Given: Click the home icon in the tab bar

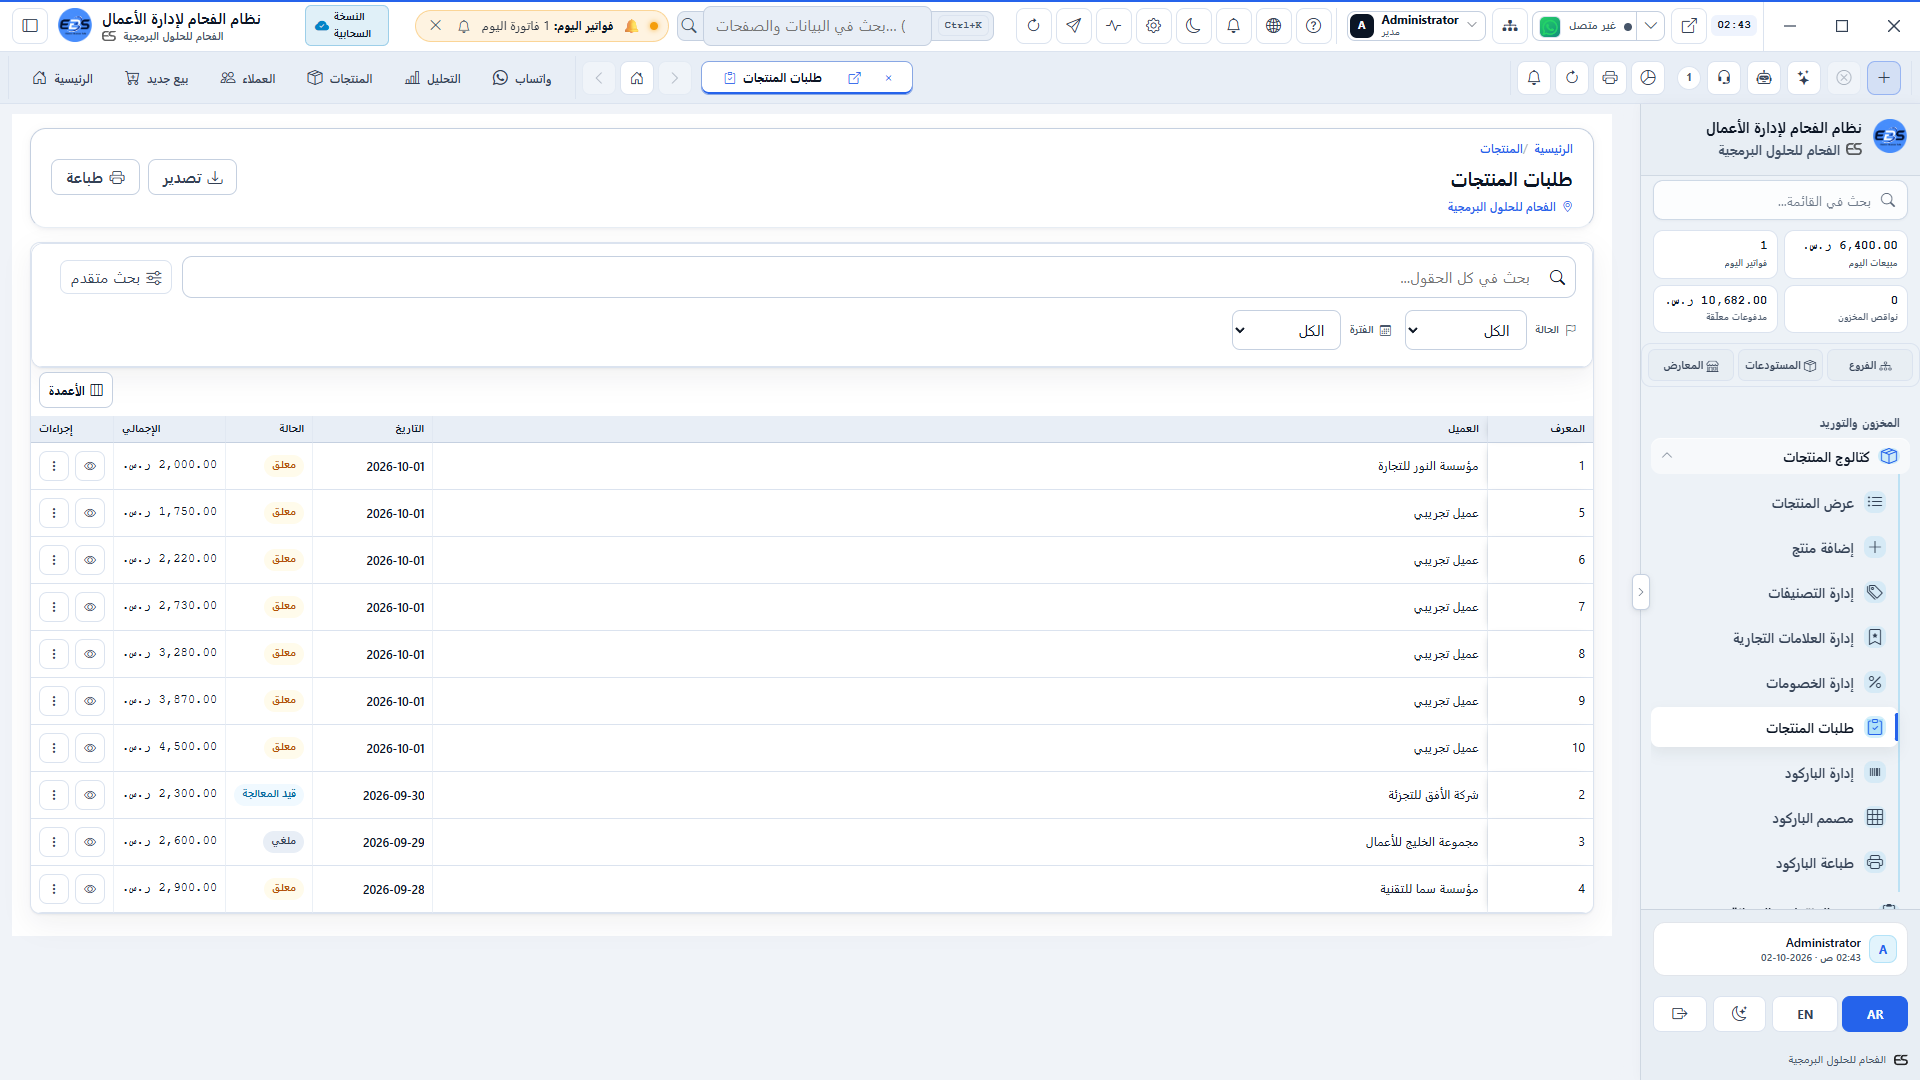Looking at the screenshot, I should point(637,78).
